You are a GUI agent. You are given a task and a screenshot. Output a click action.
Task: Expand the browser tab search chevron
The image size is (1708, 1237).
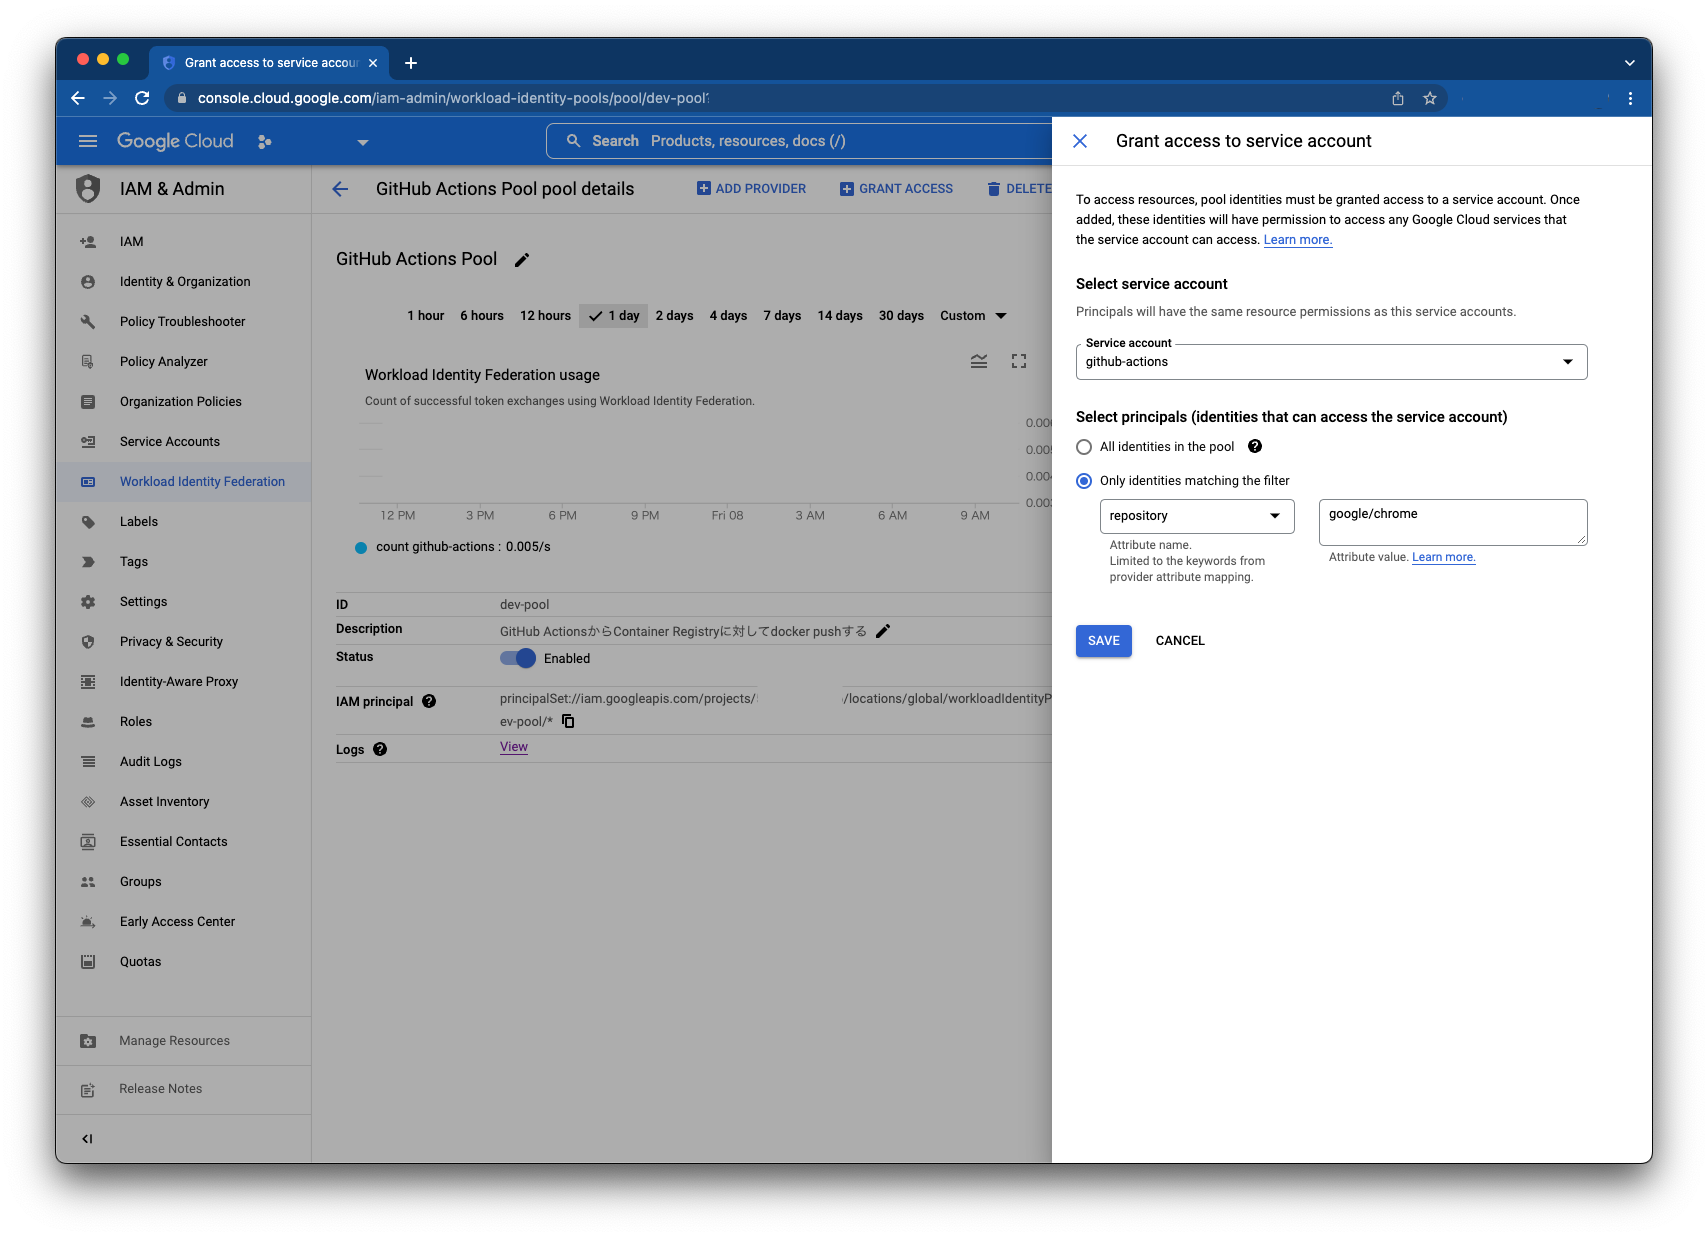pos(1630,63)
